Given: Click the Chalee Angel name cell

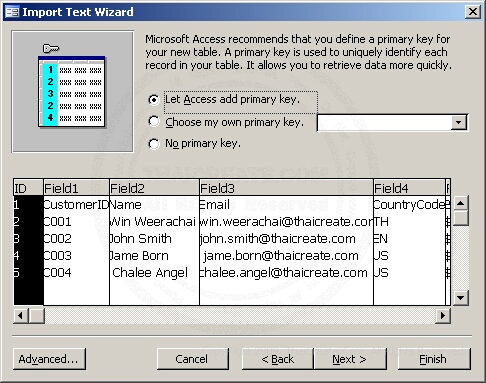Looking at the screenshot, I should [154, 273].
